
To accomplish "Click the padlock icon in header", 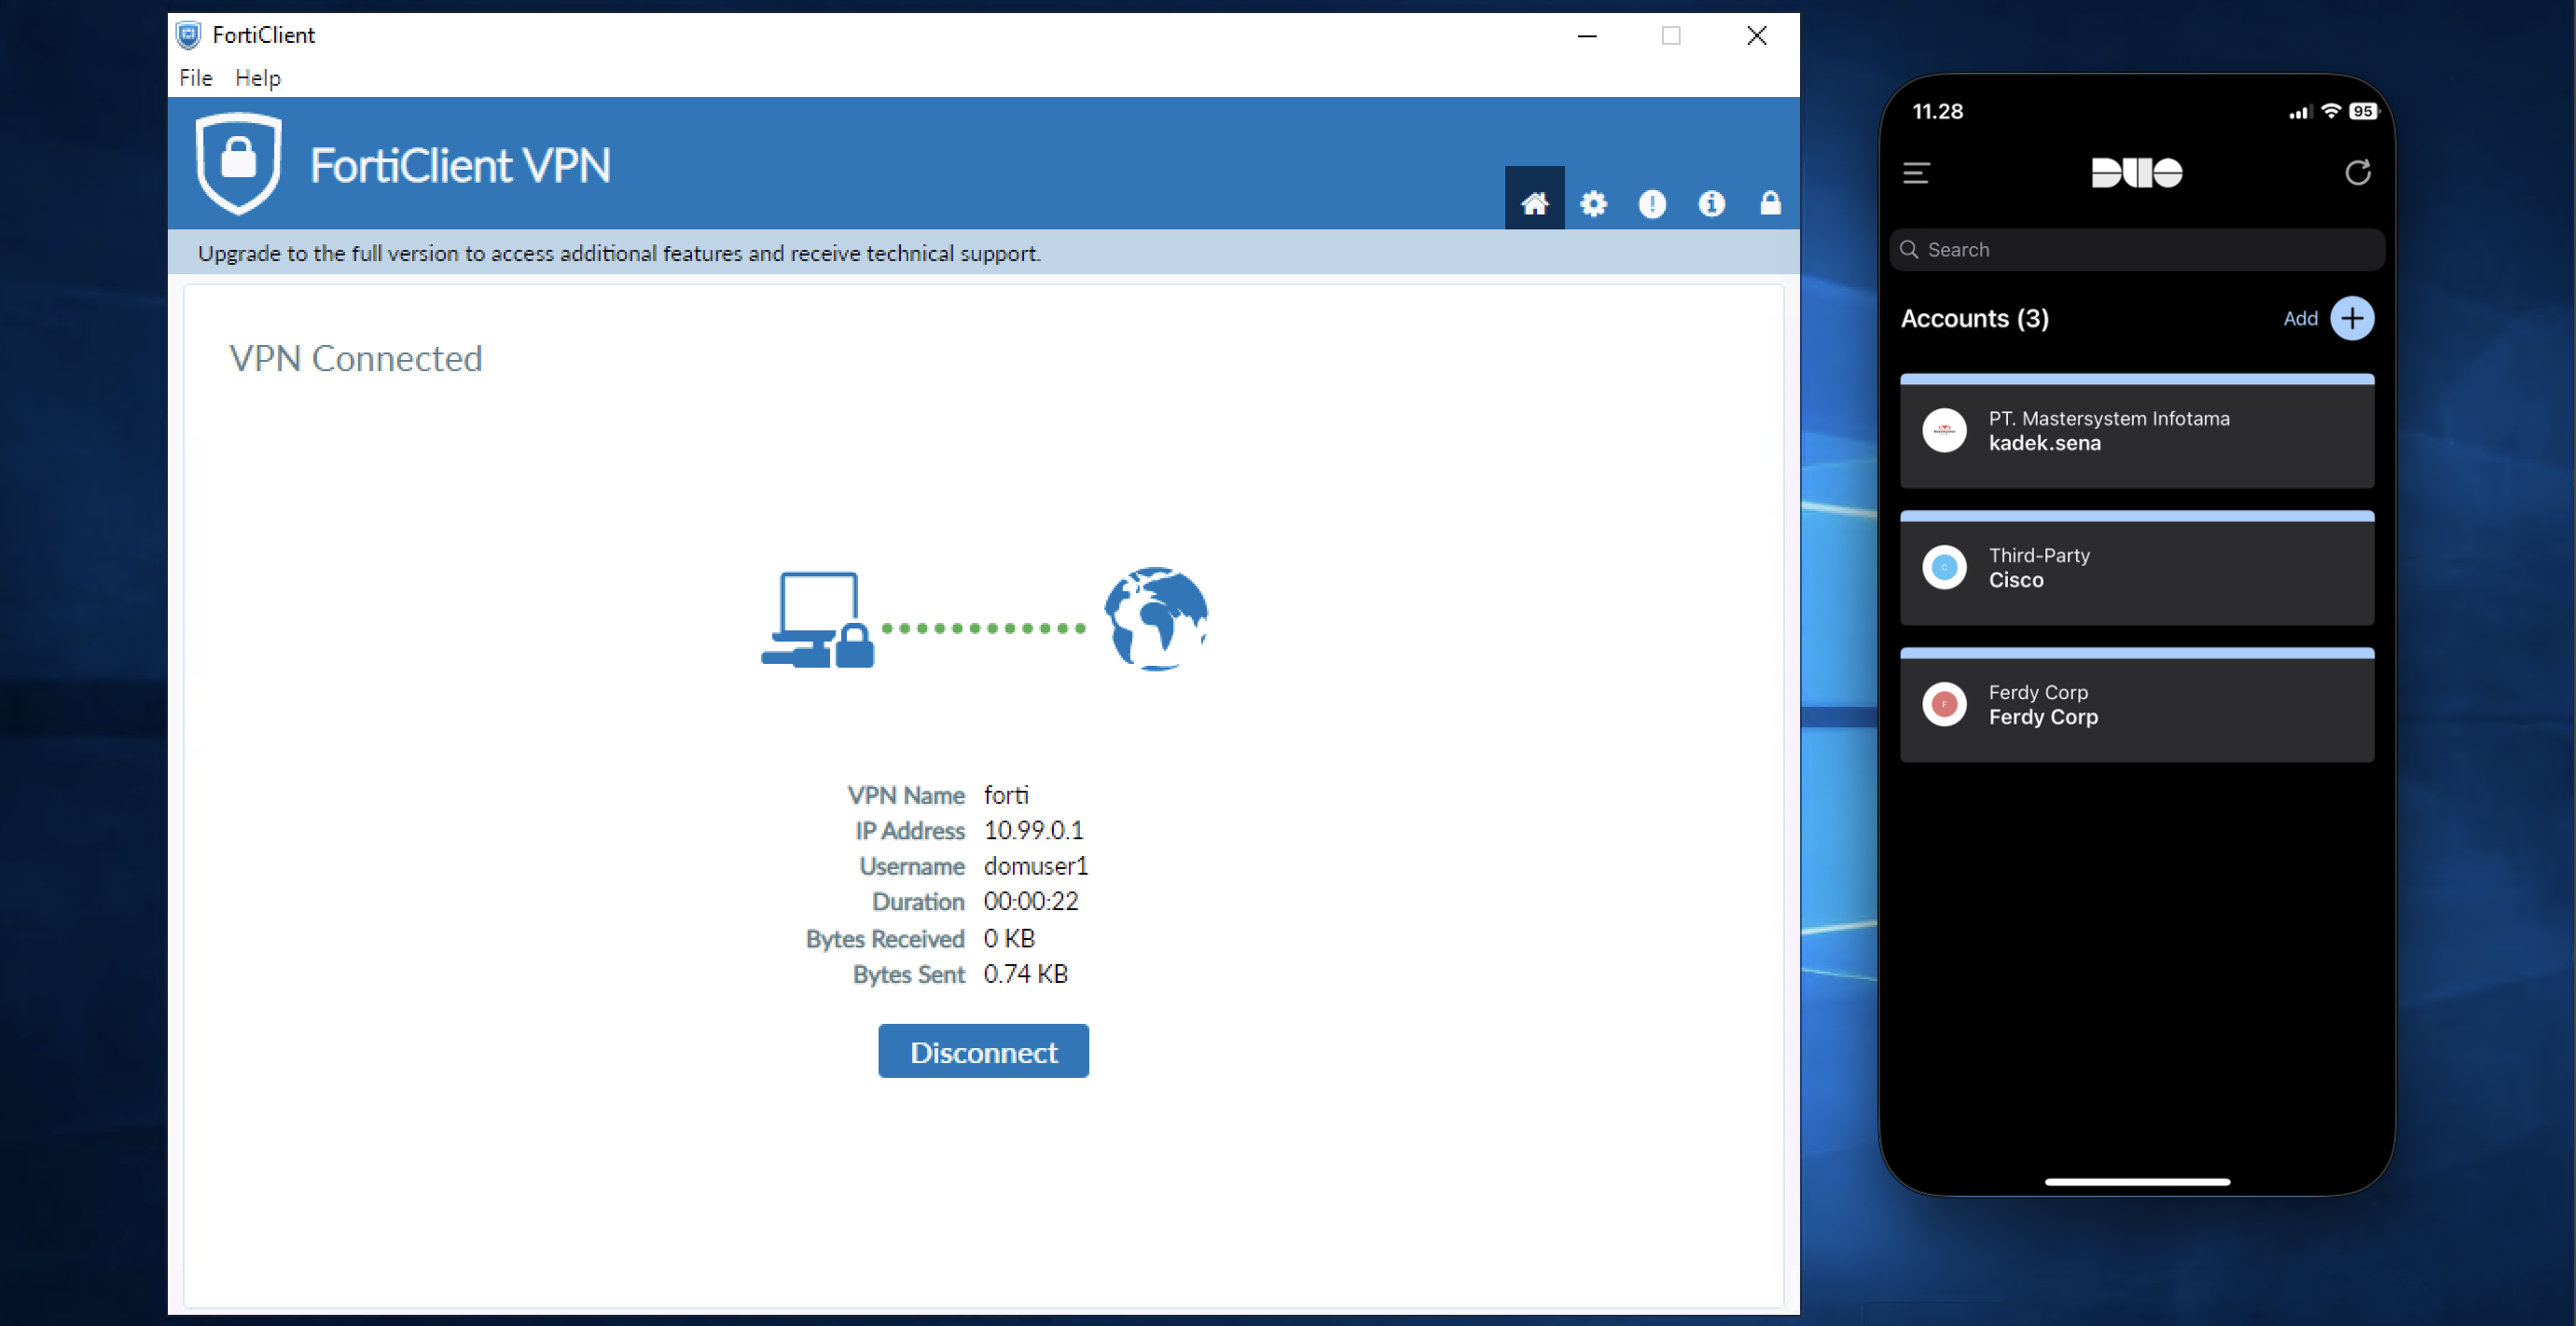I will pyautogui.click(x=1770, y=204).
